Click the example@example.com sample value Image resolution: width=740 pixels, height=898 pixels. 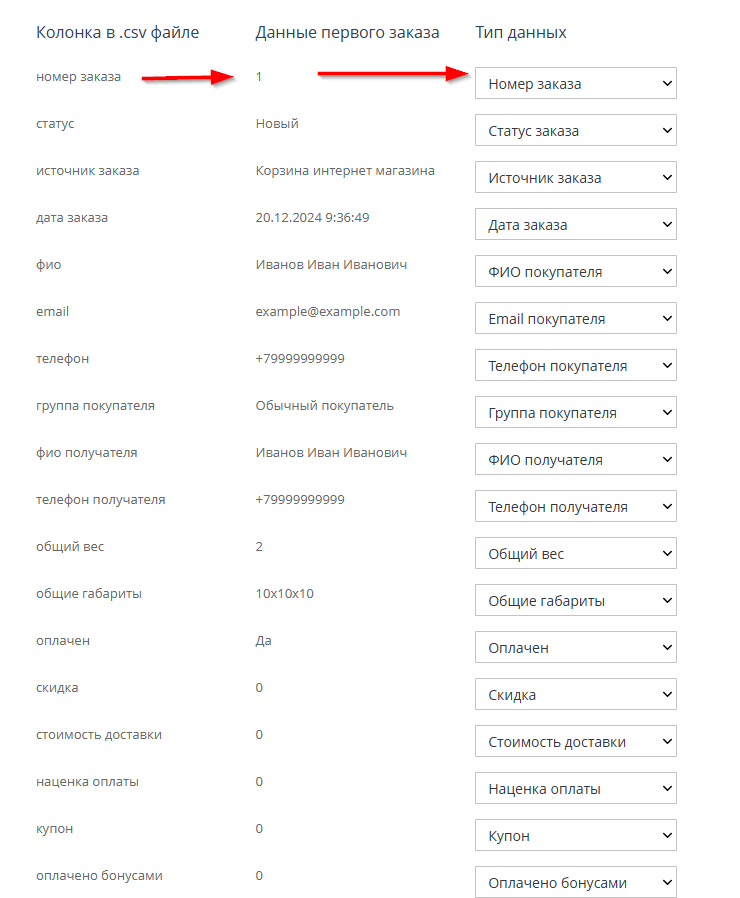pos(327,312)
